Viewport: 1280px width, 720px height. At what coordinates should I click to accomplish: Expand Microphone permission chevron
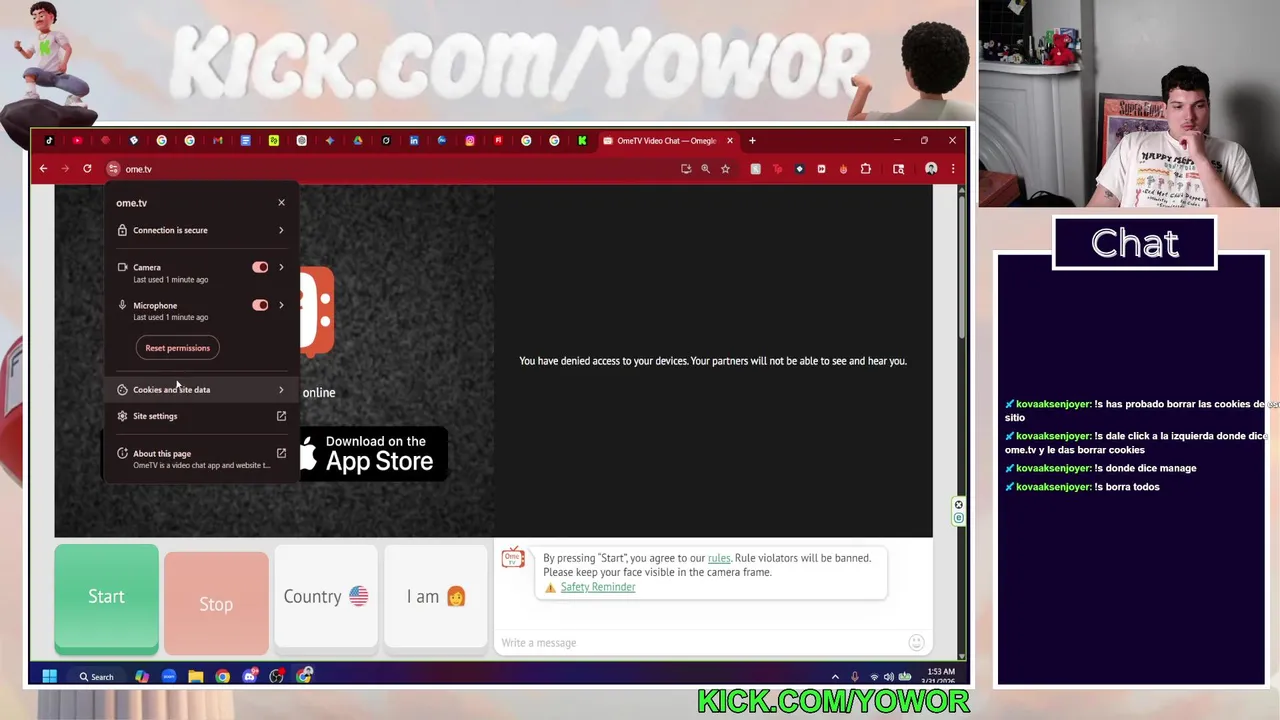tap(281, 305)
